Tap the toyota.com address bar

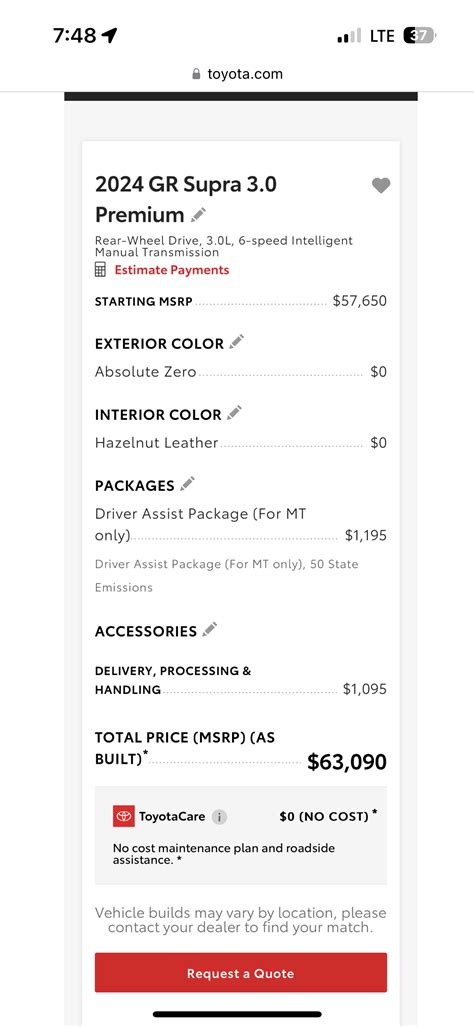237,73
